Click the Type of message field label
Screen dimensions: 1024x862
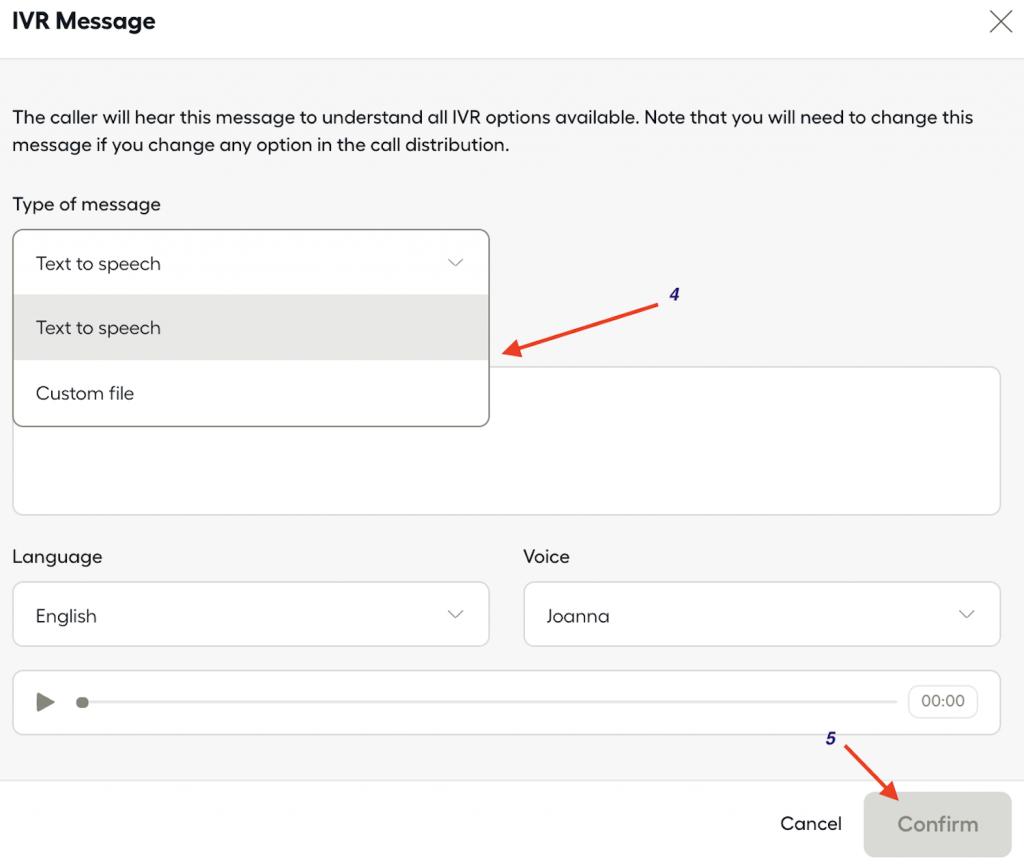(86, 204)
